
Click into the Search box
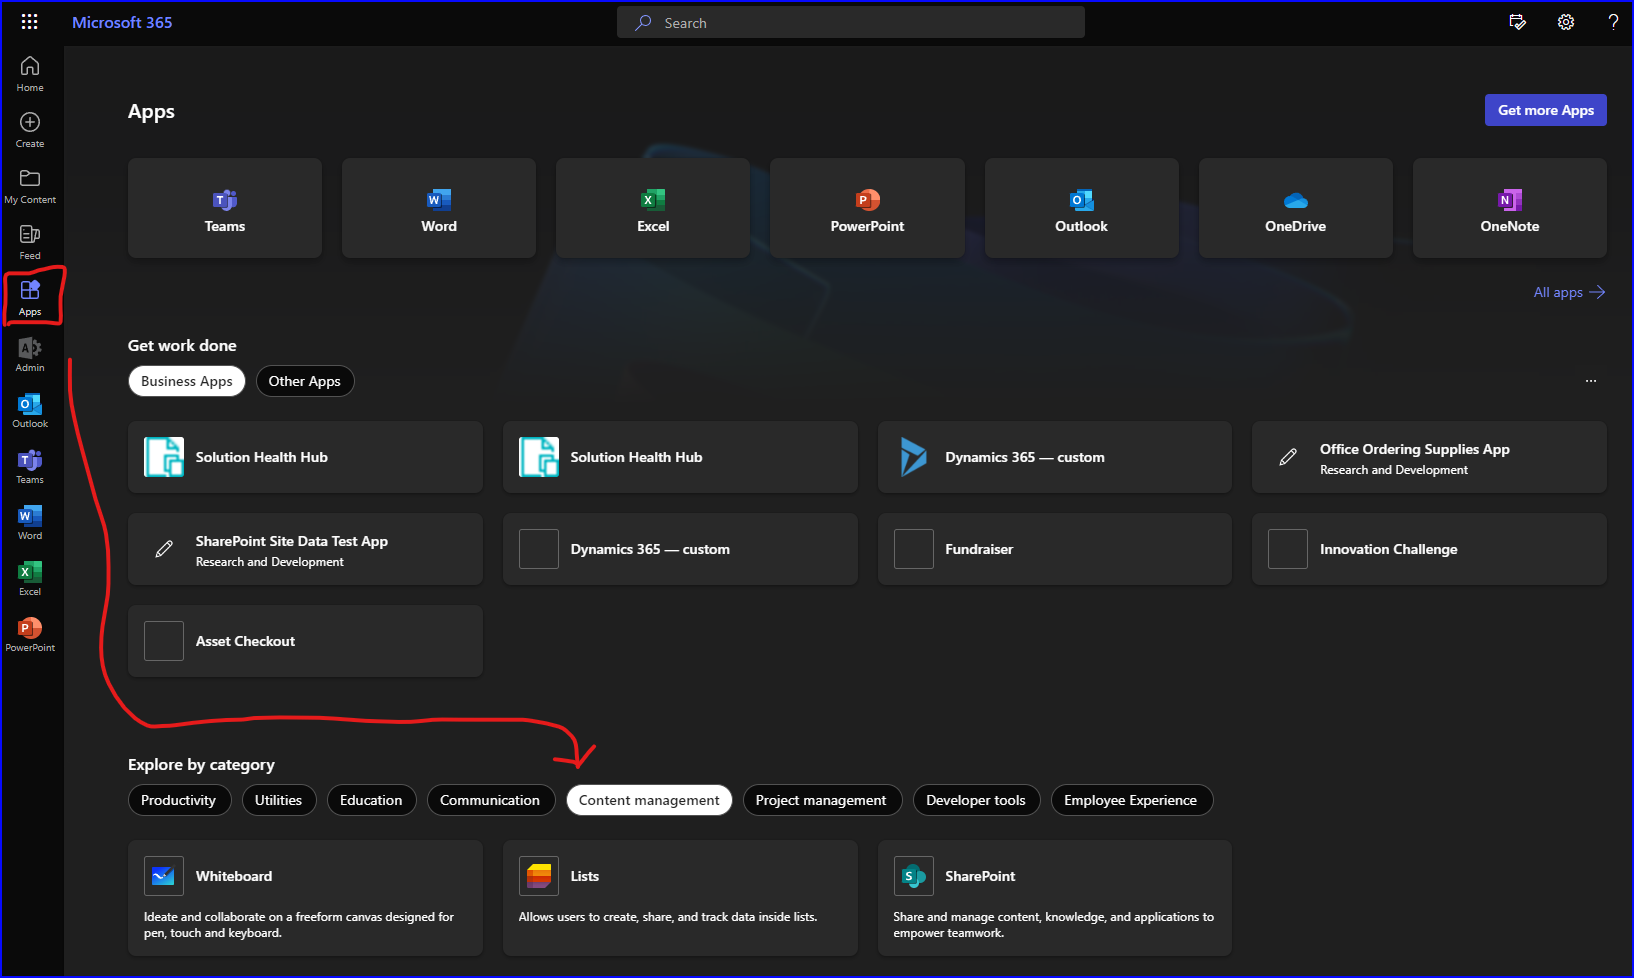coord(851,22)
